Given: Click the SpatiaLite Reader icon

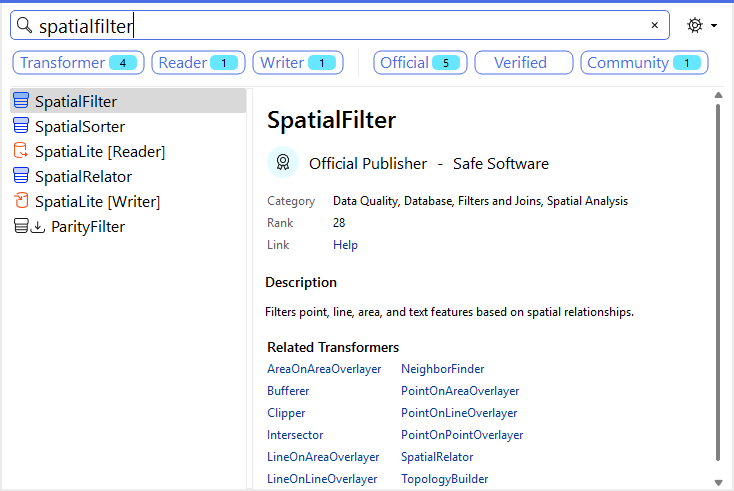Looking at the screenshot, I should 21,151.
